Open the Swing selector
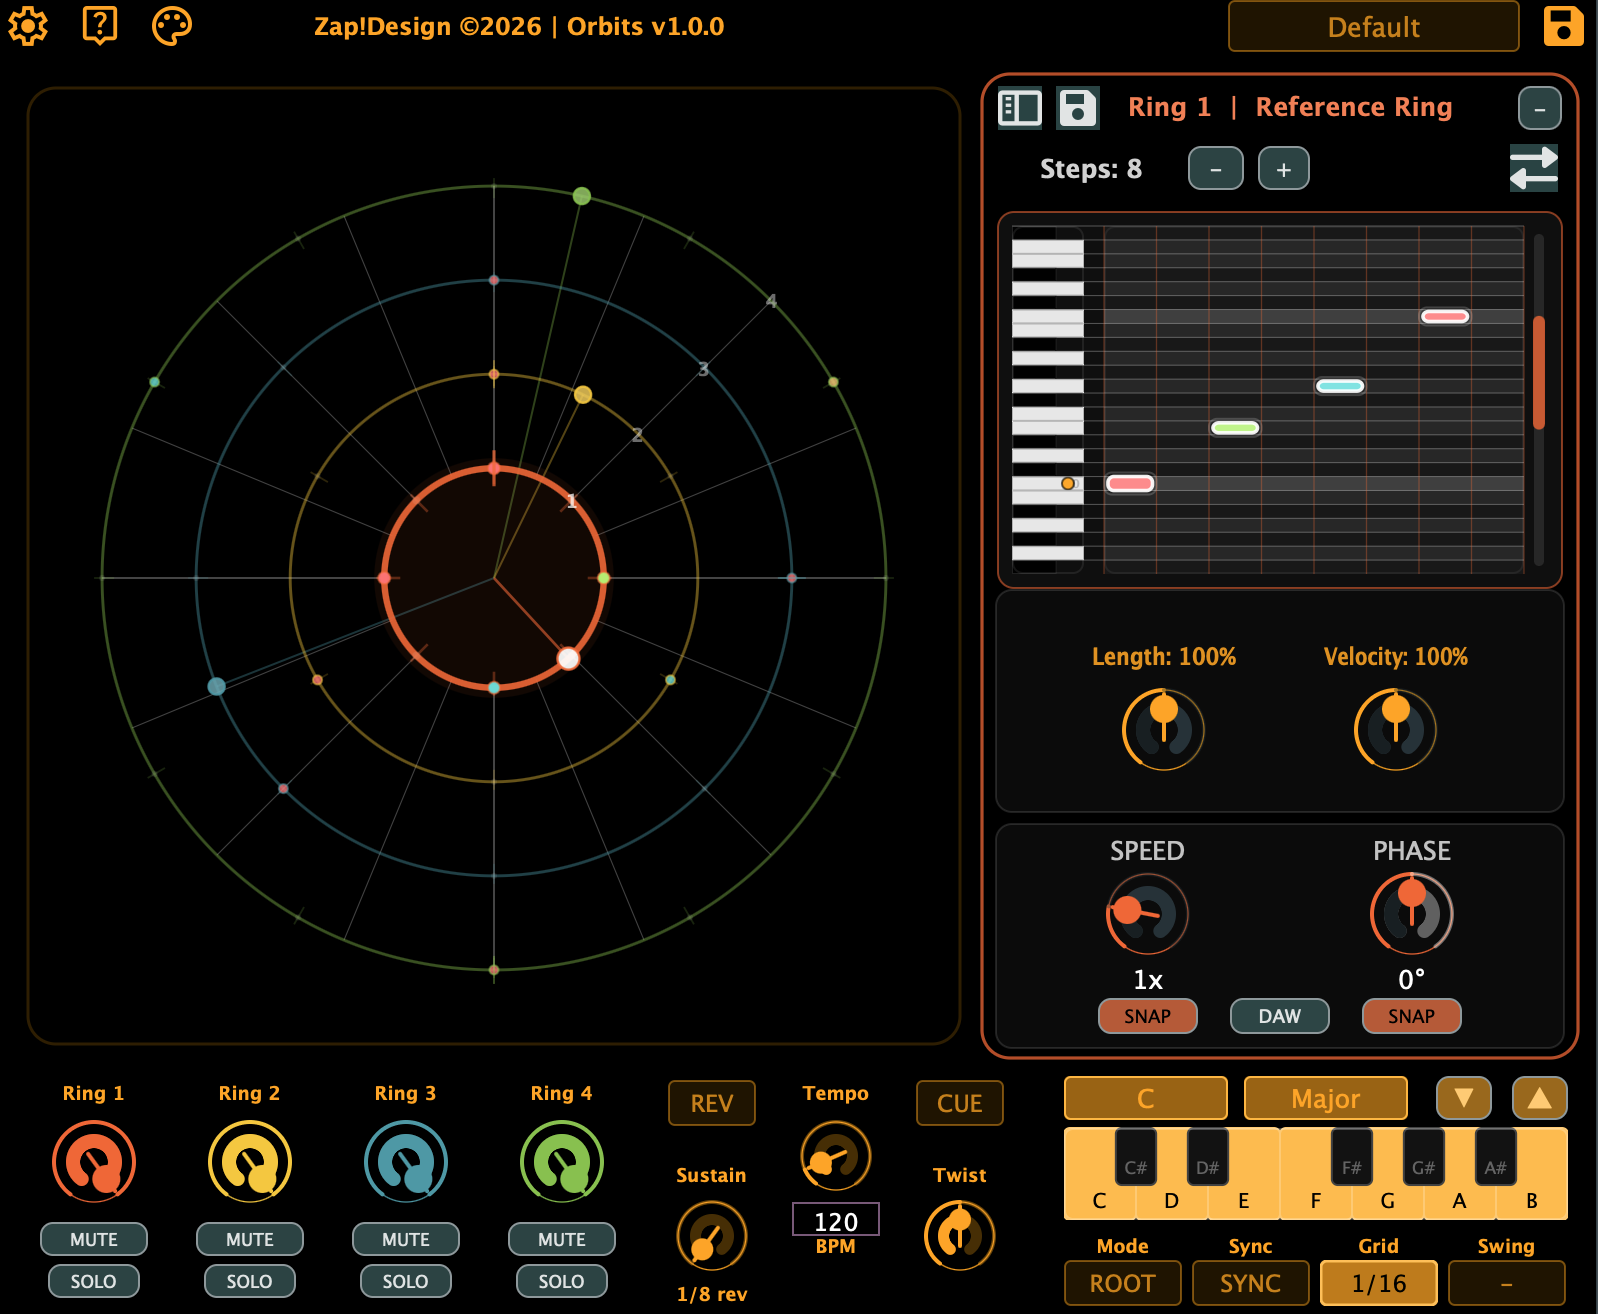1598x1314 pixels. (1507, 1283)
